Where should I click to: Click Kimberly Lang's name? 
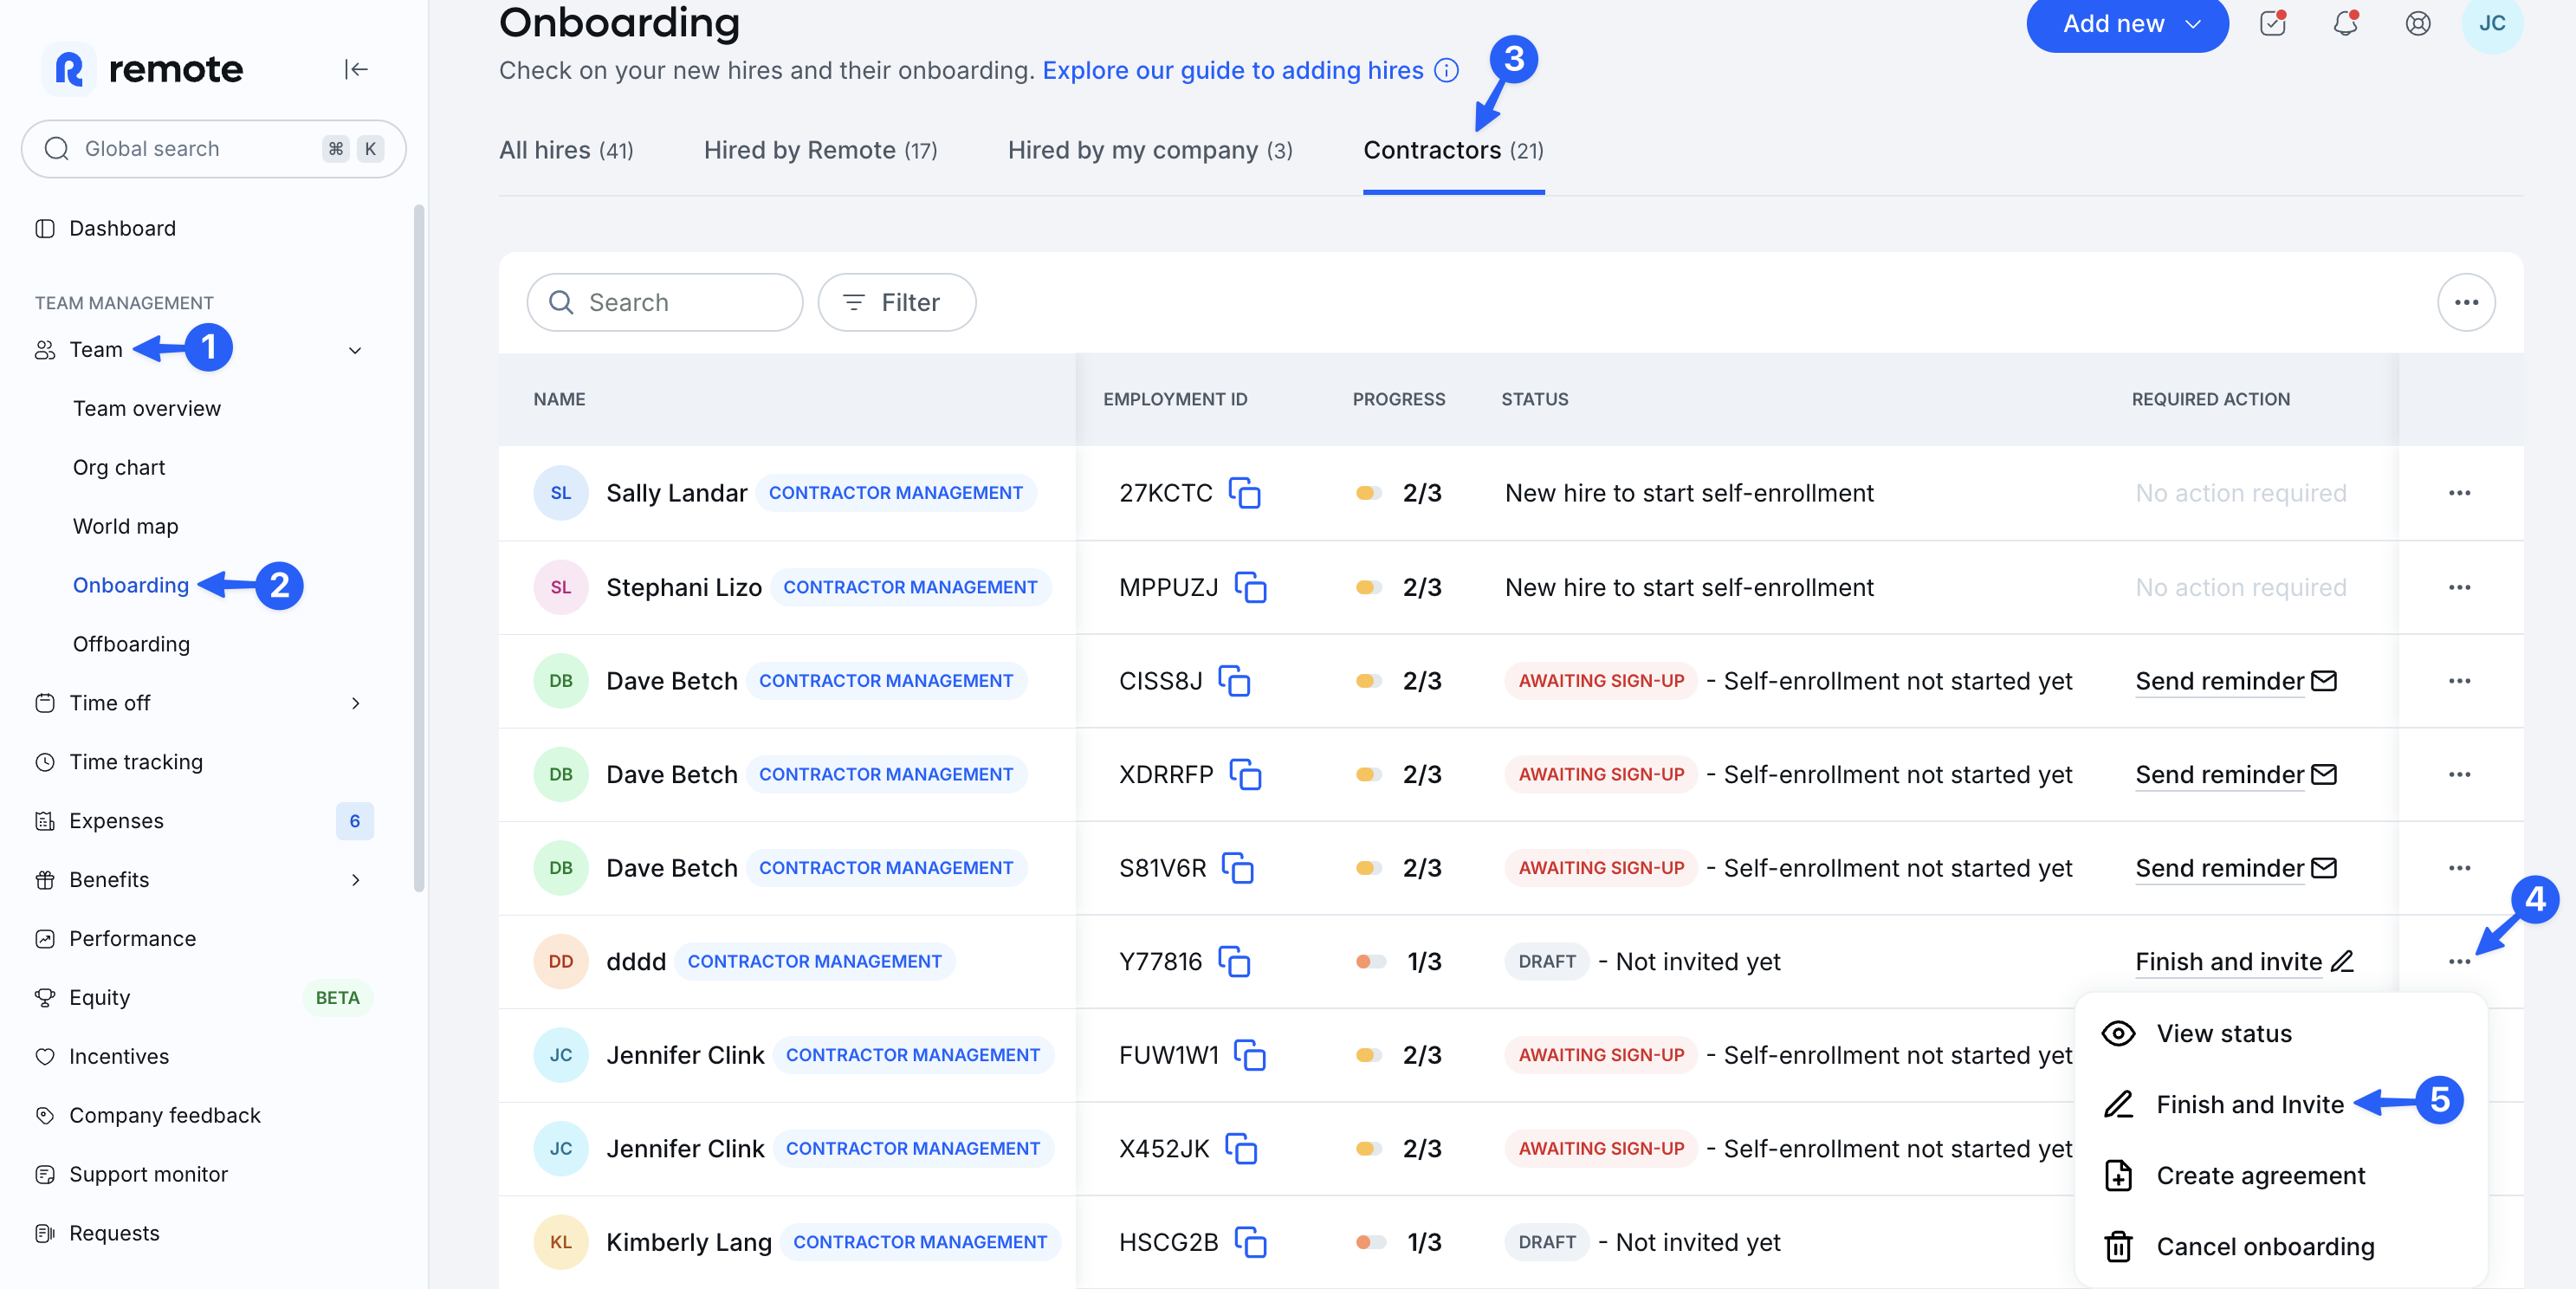(689, 1242)
